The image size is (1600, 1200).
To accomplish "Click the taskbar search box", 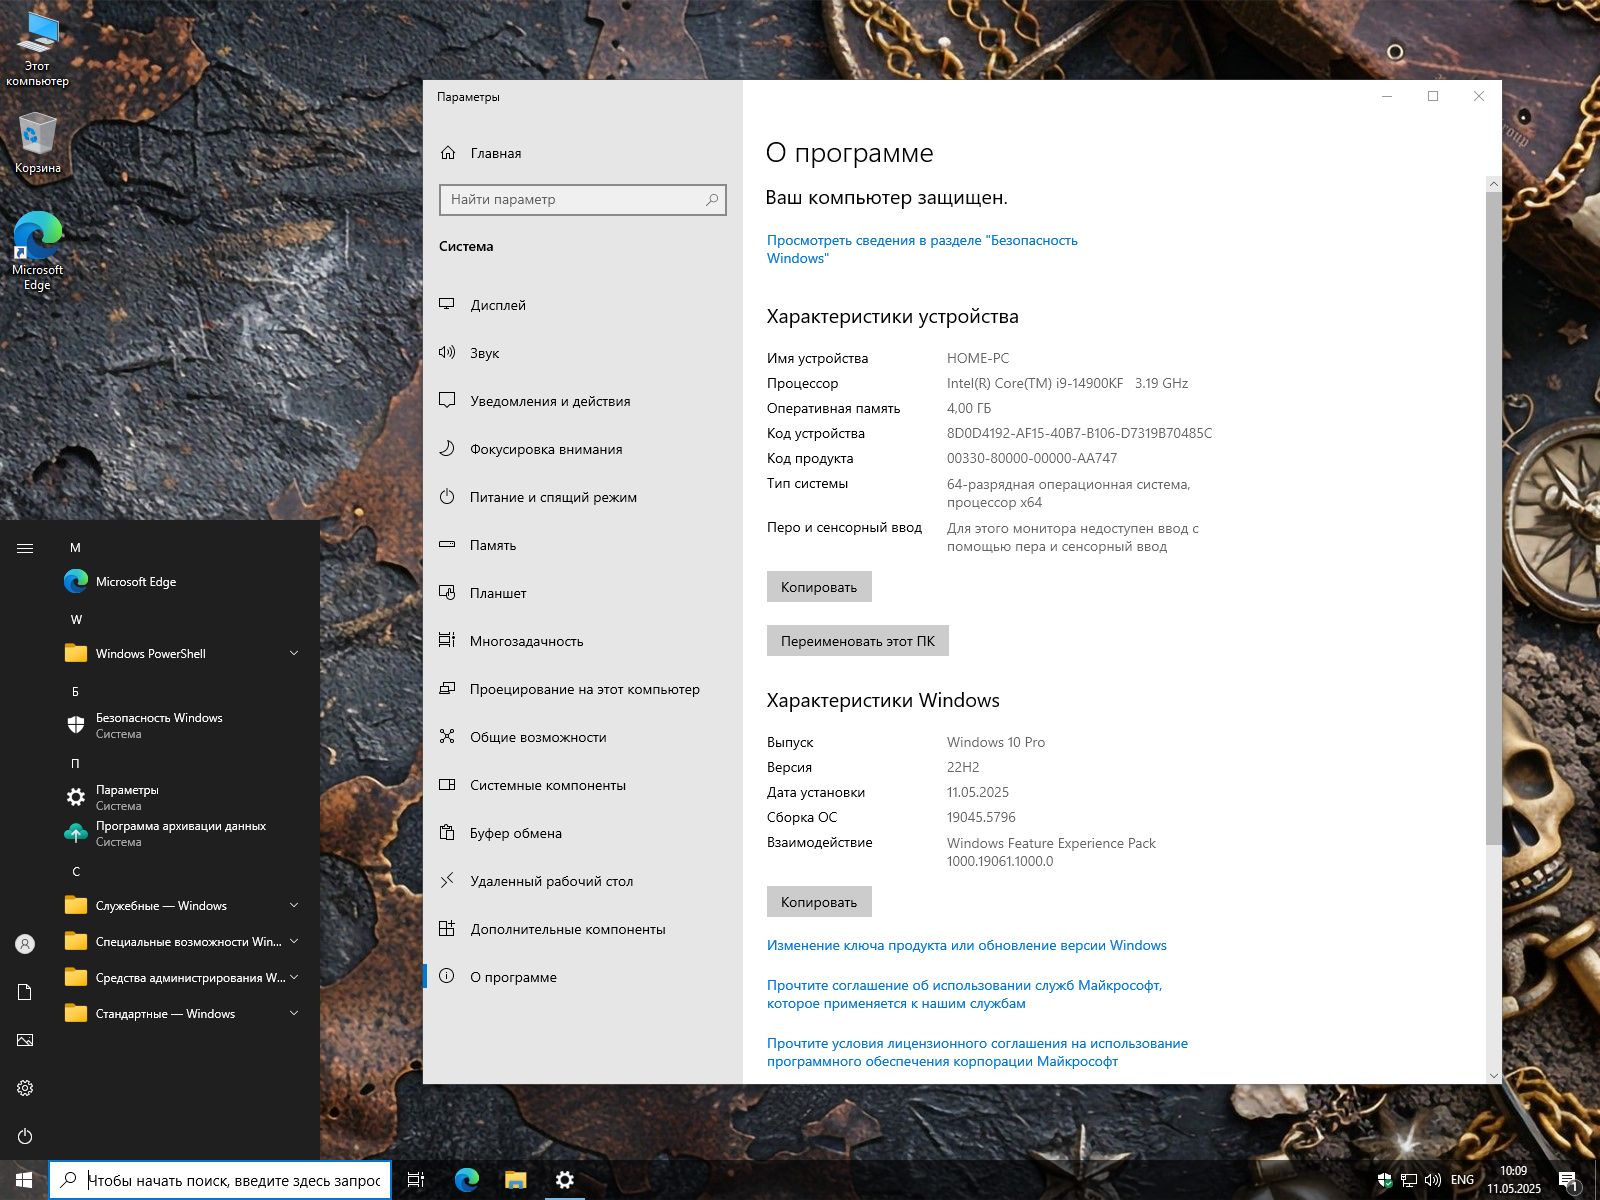I will 220,1180.
